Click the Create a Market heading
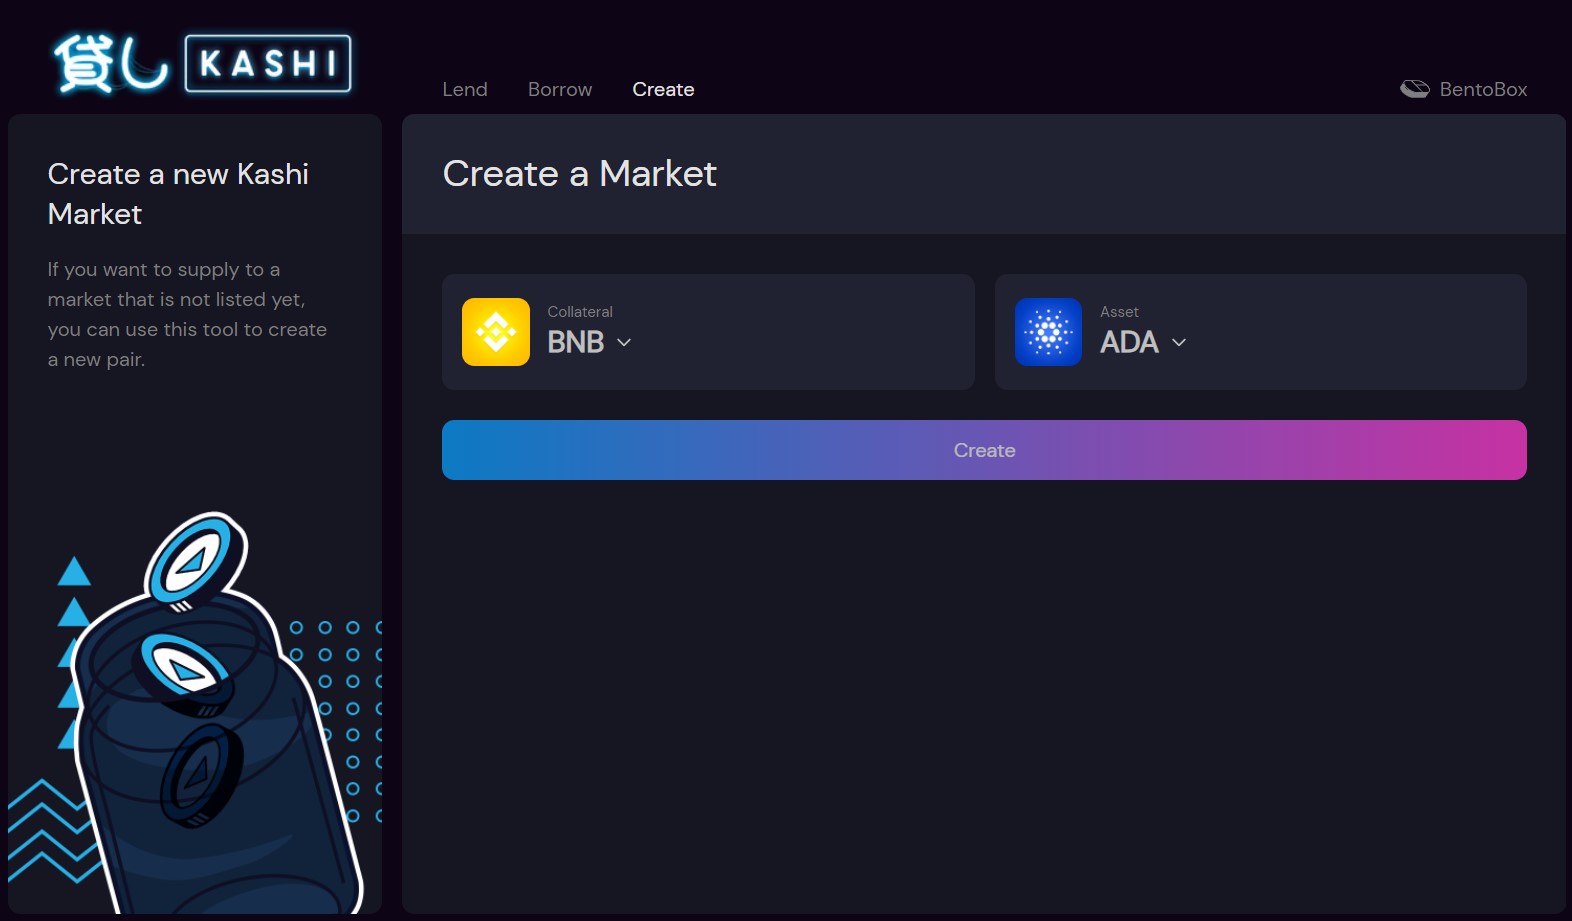The height and width of the screenshot is (921, 1572). [x=580, y=174]
